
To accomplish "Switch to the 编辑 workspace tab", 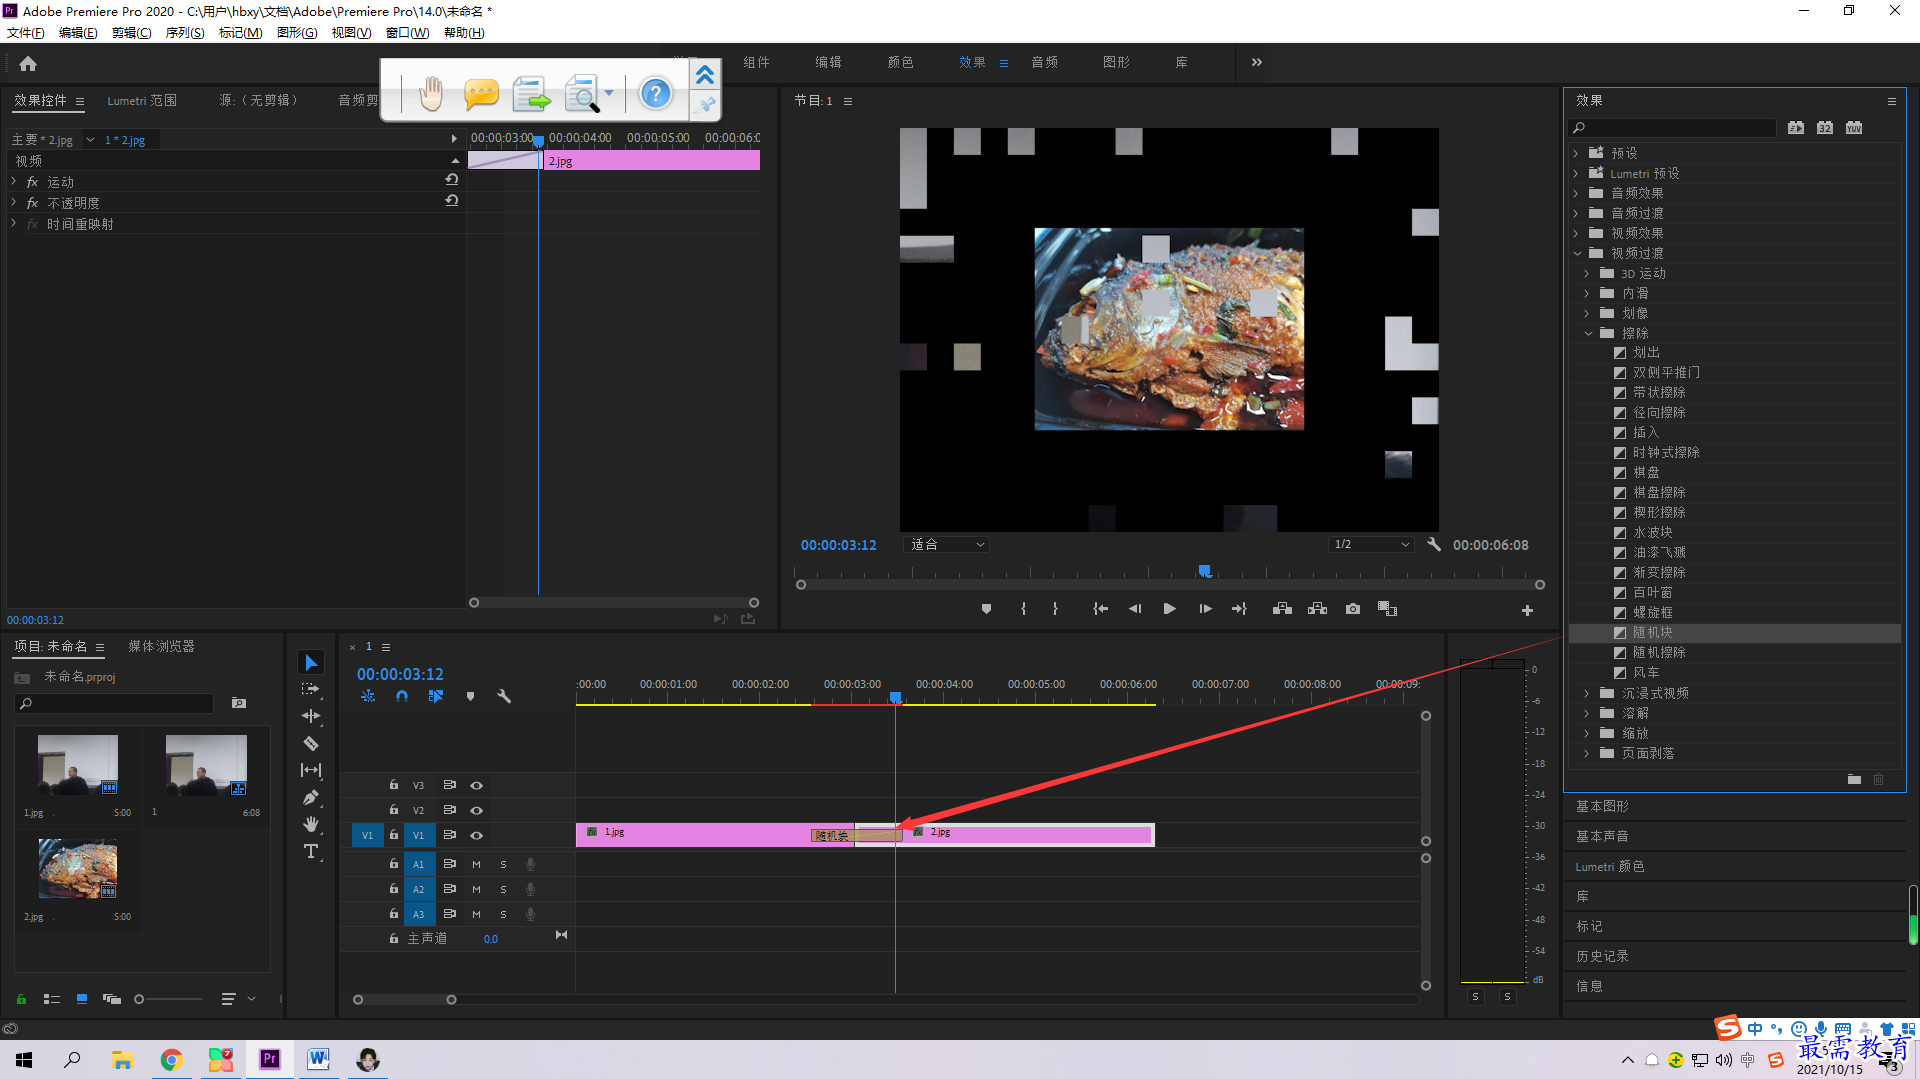I will 828,62.
